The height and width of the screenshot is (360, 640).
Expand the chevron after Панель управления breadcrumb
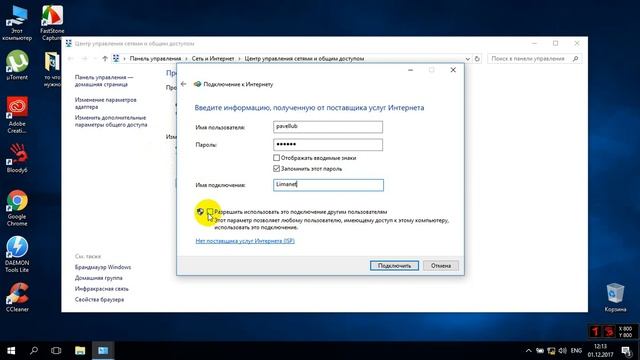point(186,59)
